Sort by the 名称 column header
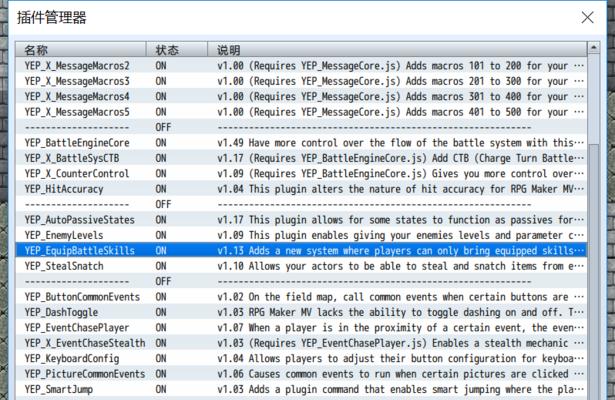The height and width of the screenshot is (400, 615). pyautogui.click(x=81, y=50)
